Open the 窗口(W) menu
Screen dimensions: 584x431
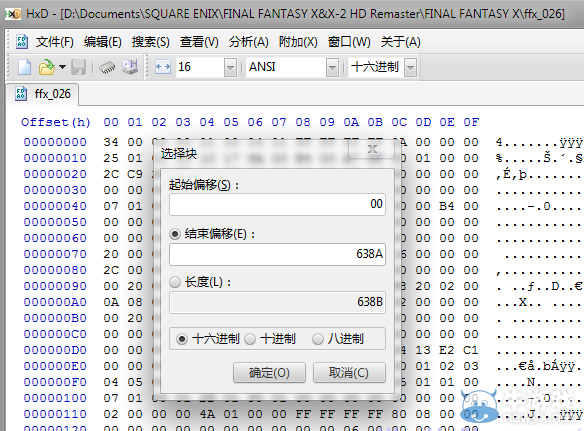(349, 42)
